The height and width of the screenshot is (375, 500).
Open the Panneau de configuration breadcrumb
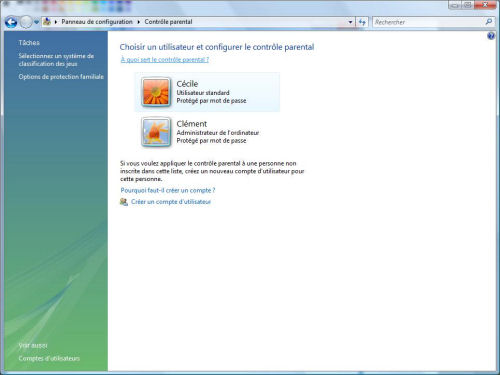pyautogui.click(x=97, y=22)
